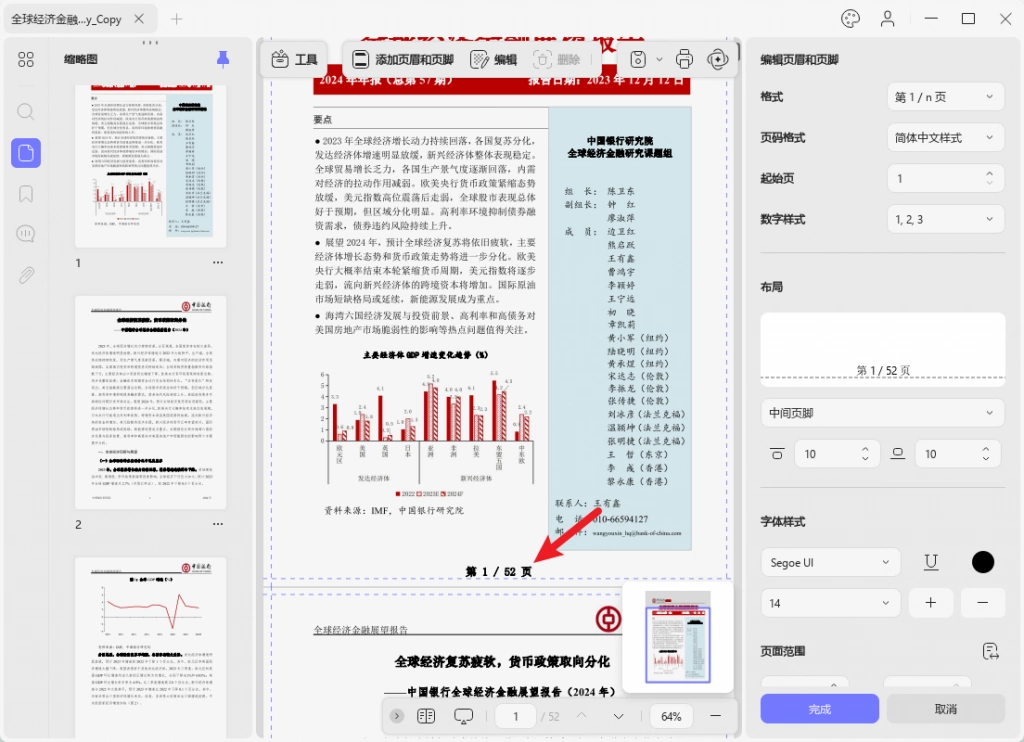Viewport: 1024px width, 742px height.
Task: Click the 取消 button
Action: pos(945,709)
